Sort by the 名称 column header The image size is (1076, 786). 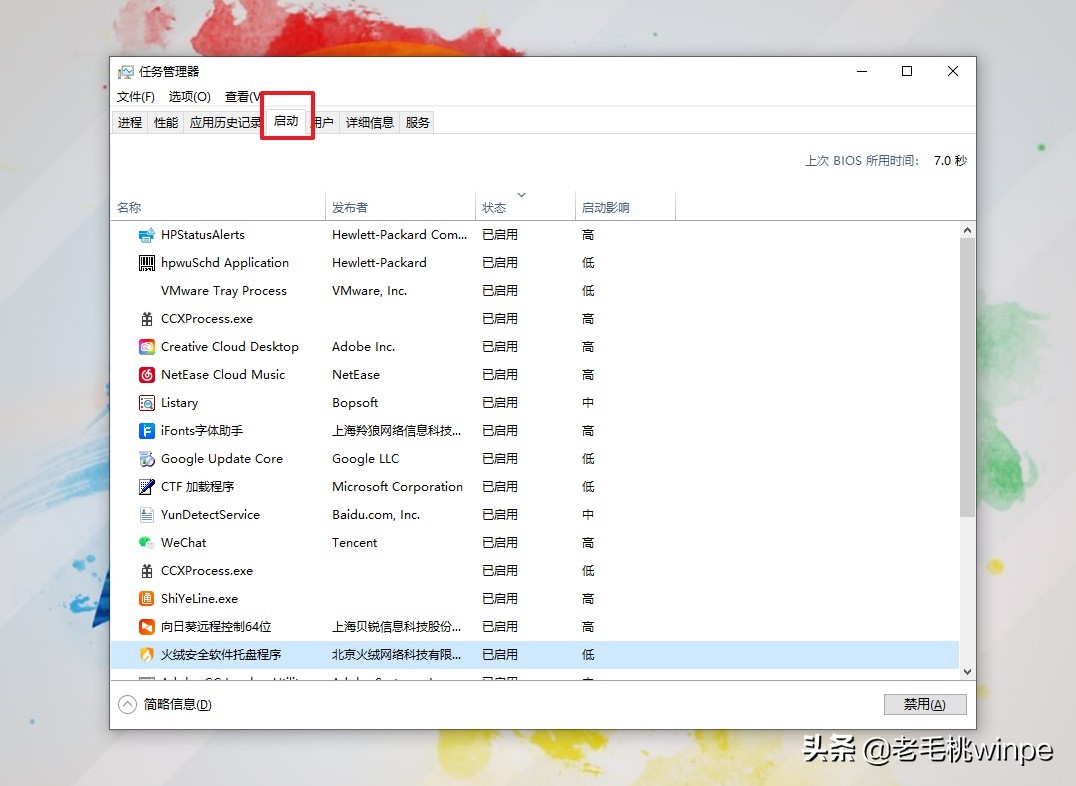[x=218, y=207]
